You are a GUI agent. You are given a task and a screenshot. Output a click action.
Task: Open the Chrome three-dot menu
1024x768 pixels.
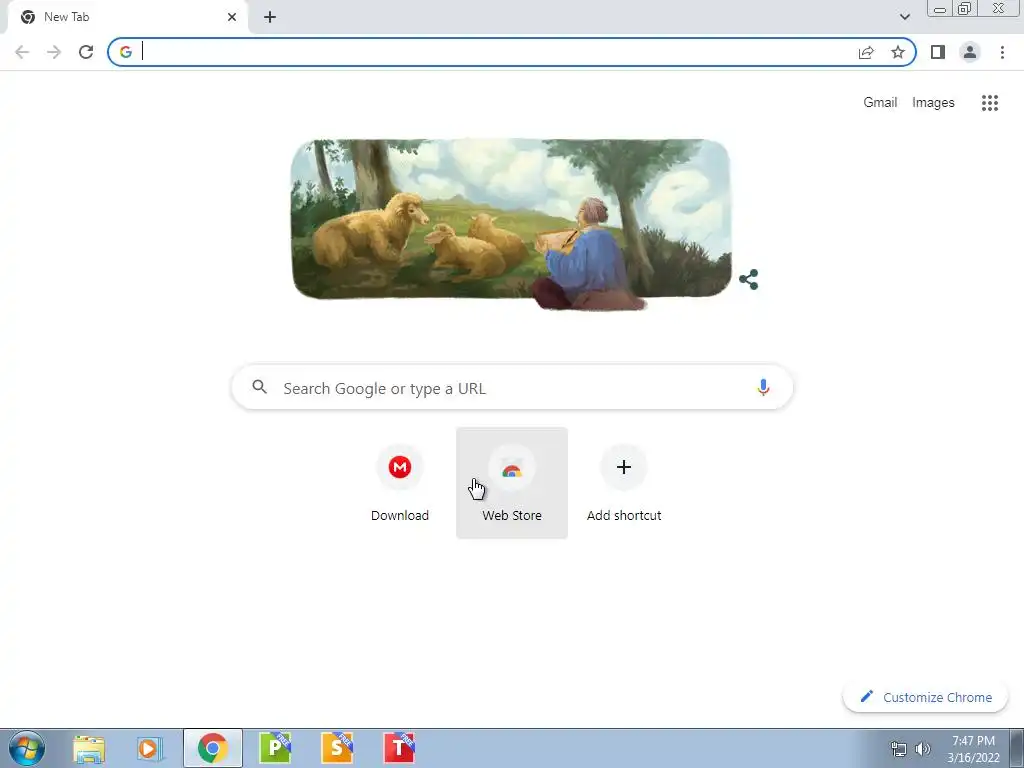[x=1002, y=52]
